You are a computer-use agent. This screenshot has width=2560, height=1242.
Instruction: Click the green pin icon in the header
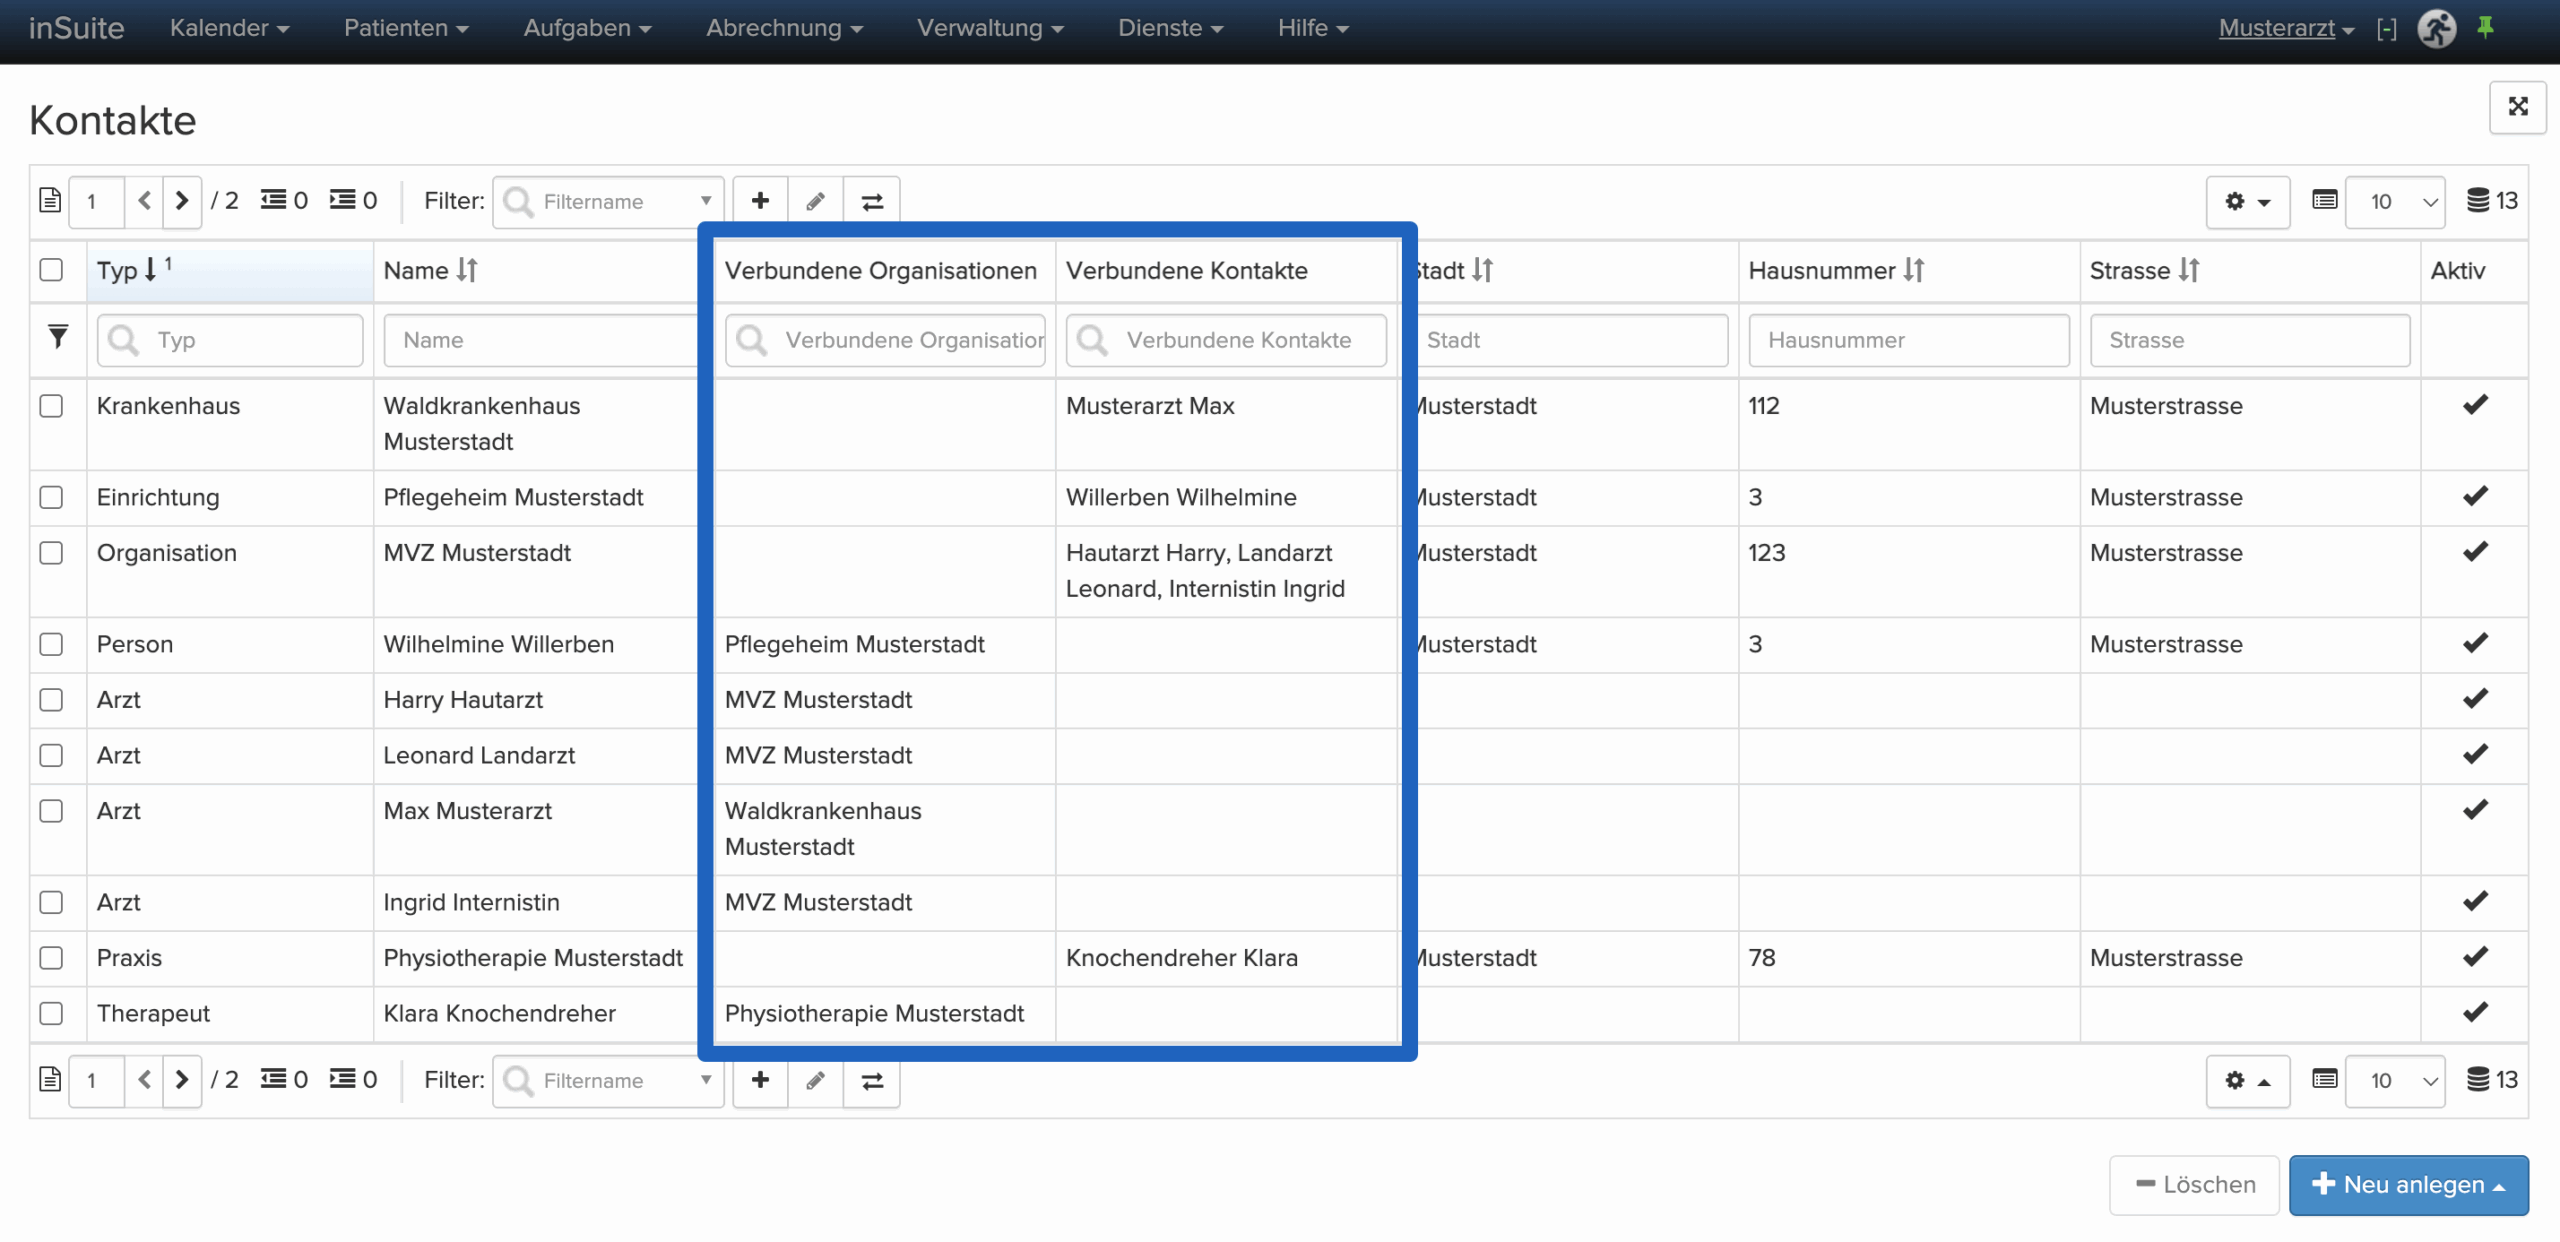pyautogui.click(x=2485, y=27)
